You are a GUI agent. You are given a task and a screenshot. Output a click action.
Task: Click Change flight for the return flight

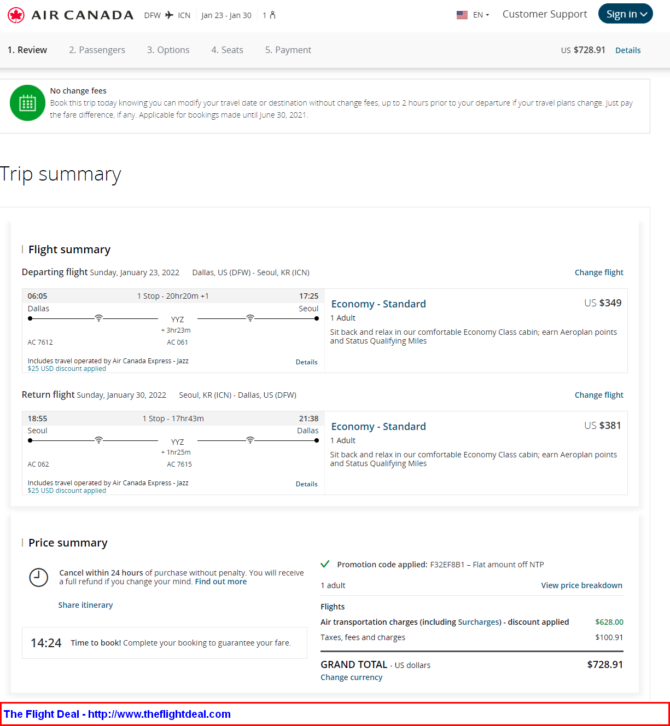[599, 395]
